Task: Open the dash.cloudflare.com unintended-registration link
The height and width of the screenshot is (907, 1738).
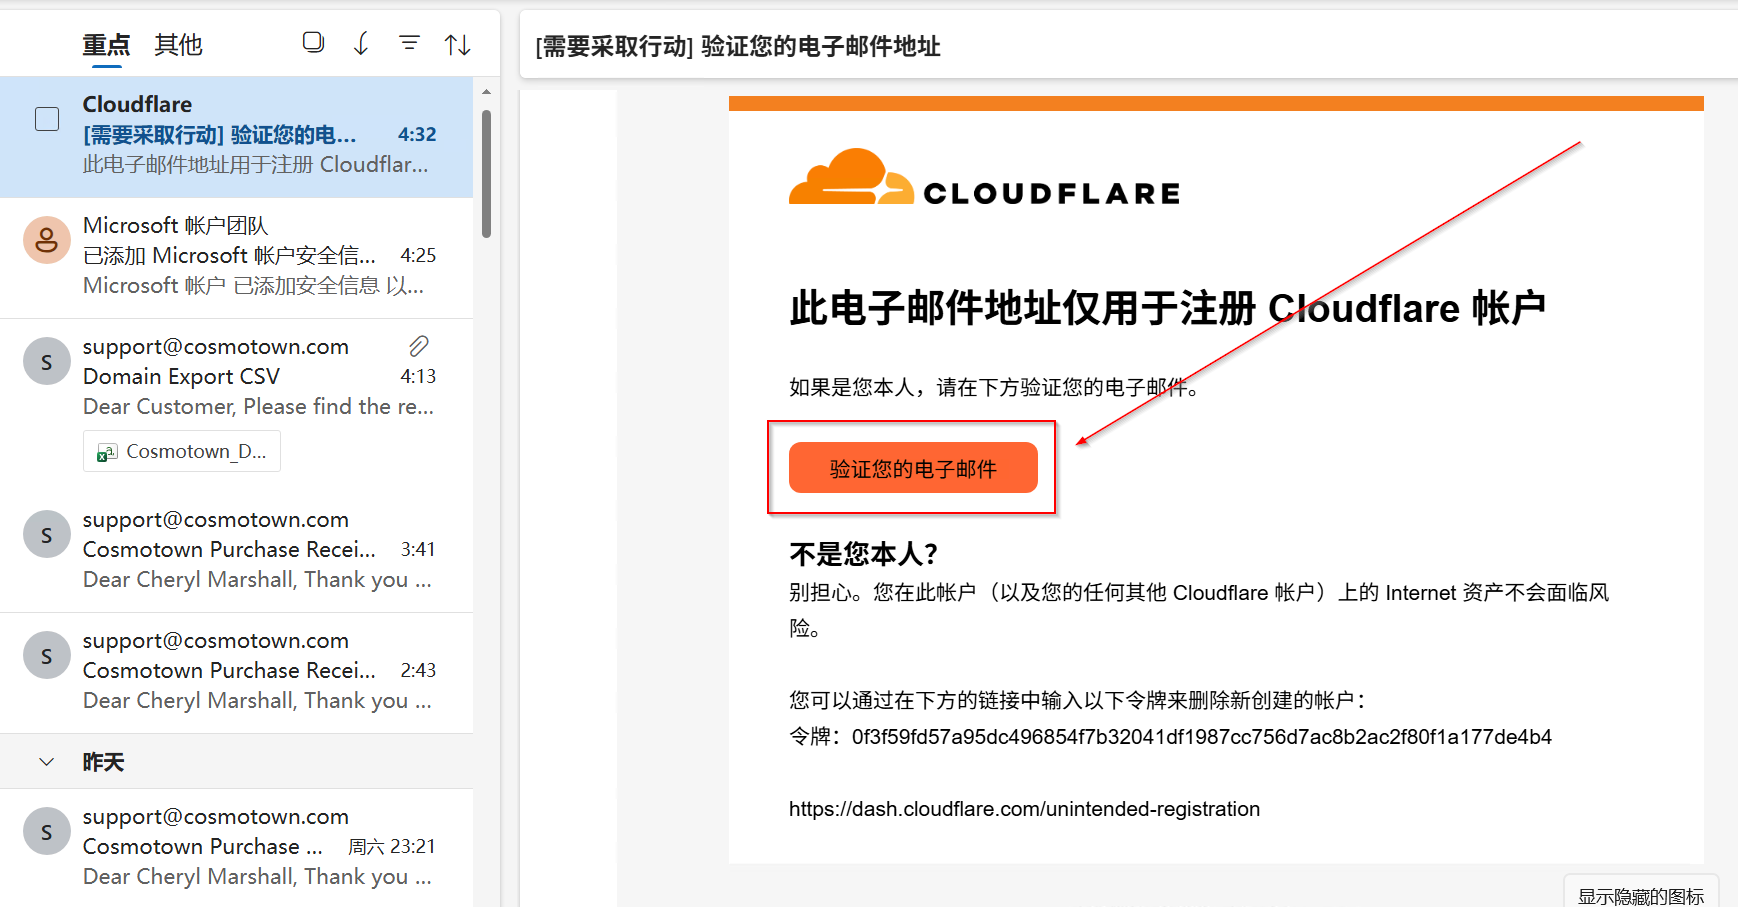Action: click(1024, 809)
